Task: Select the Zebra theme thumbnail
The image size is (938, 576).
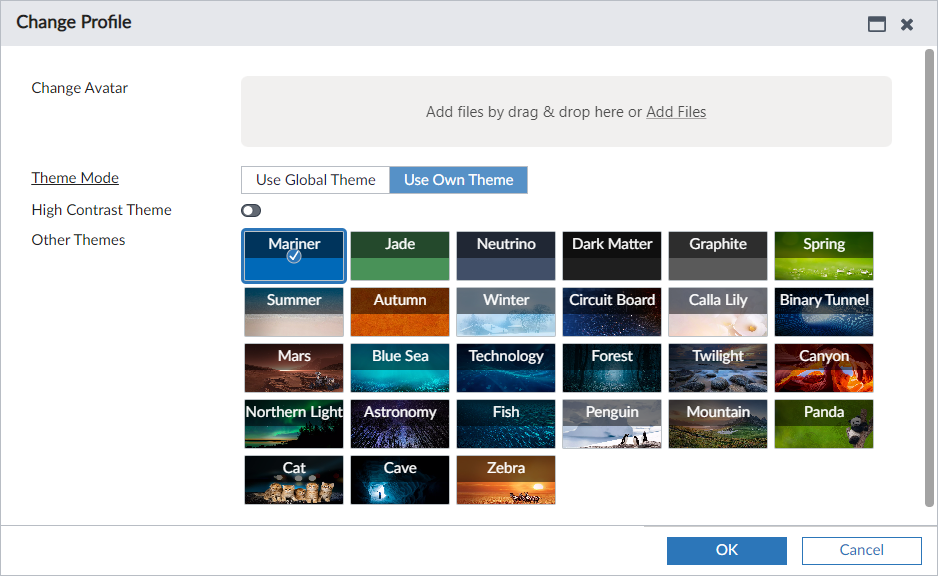Action: [x=505, y=480]
